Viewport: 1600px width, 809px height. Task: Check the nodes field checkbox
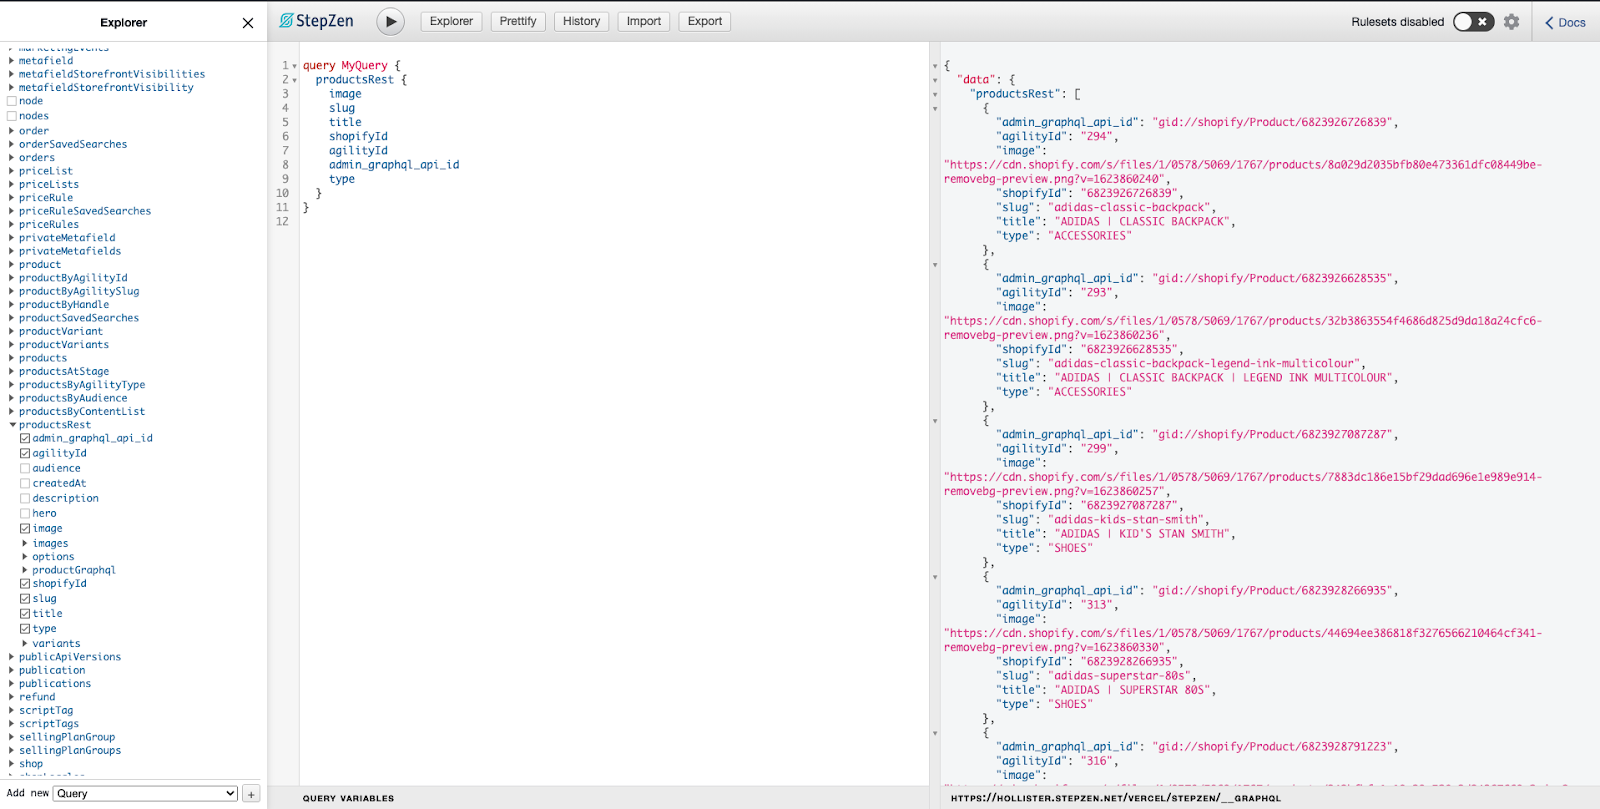pos(12,116)
